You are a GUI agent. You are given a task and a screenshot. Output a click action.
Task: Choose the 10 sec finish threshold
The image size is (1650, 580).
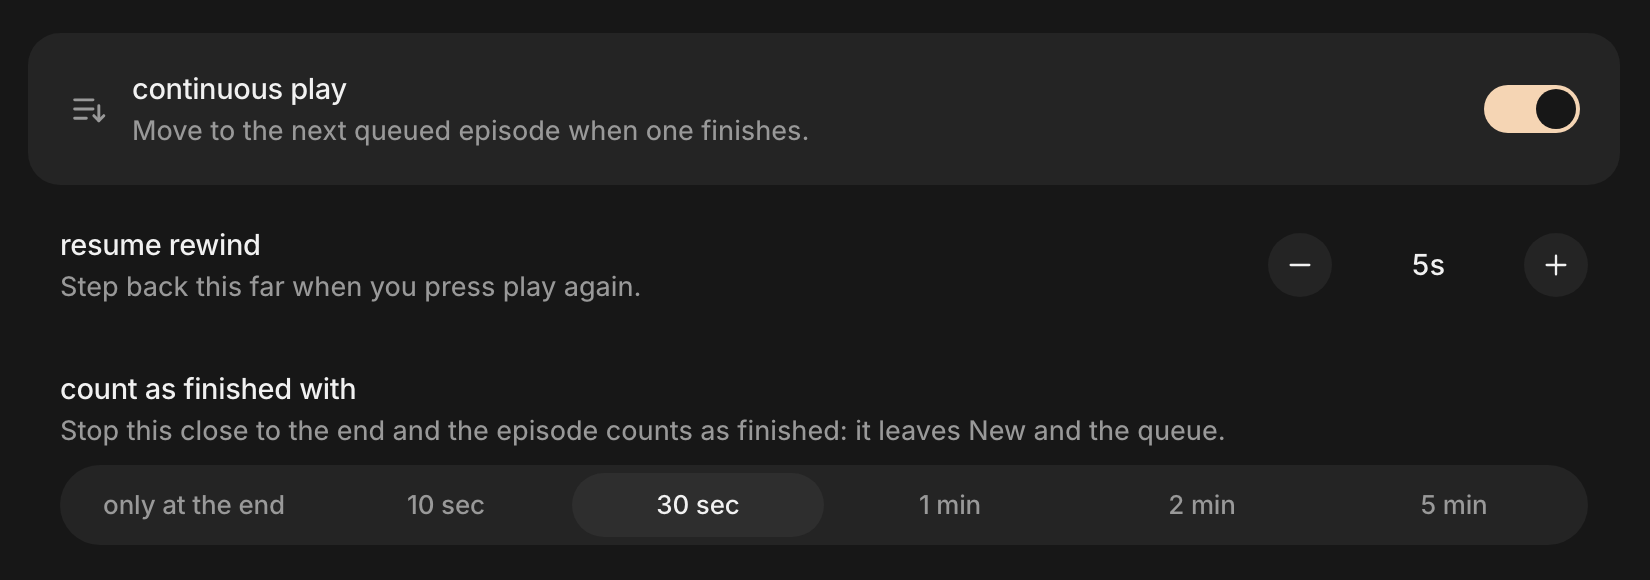pos(446,505)
